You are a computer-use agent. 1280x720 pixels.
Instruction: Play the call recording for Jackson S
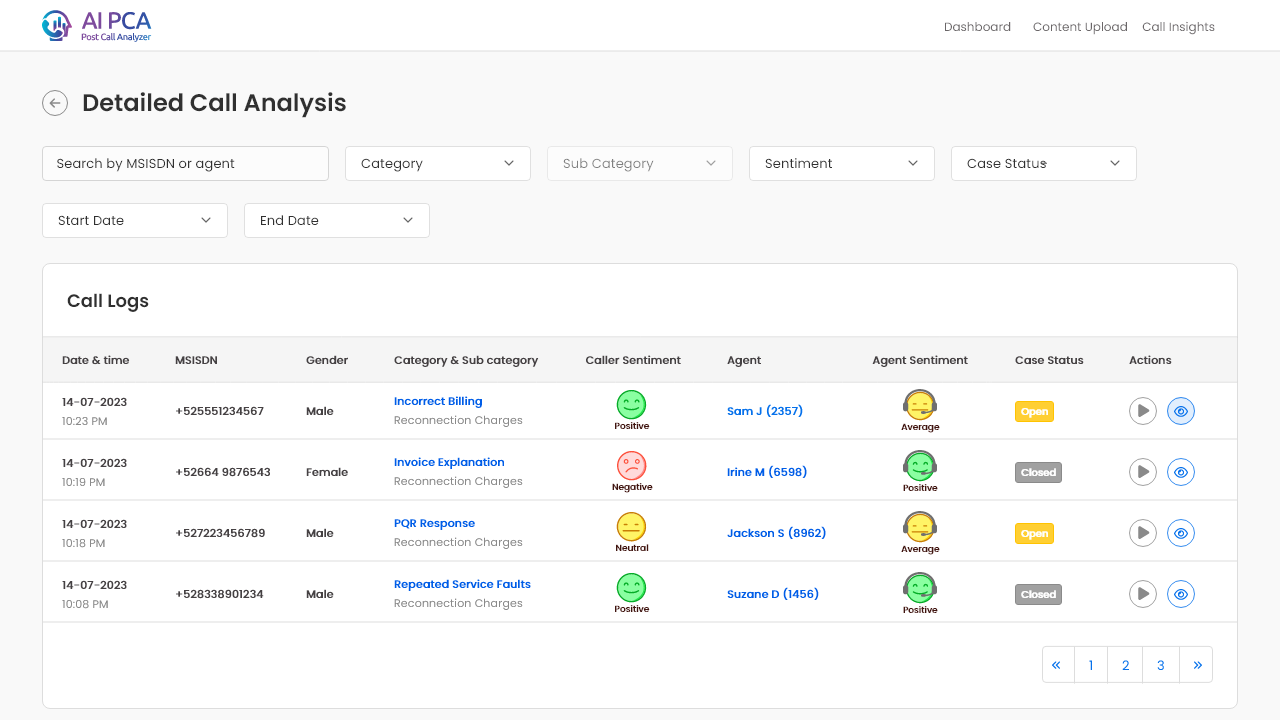[1143, 533]
